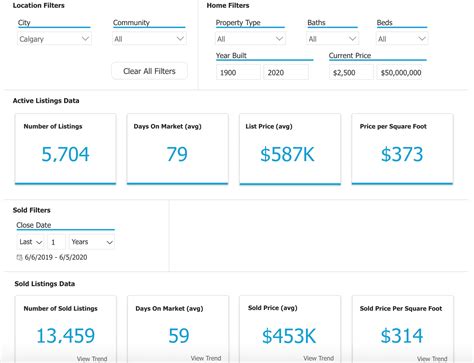
Task: Select active Days On Market card 79
Action: (x=177, y=149)
